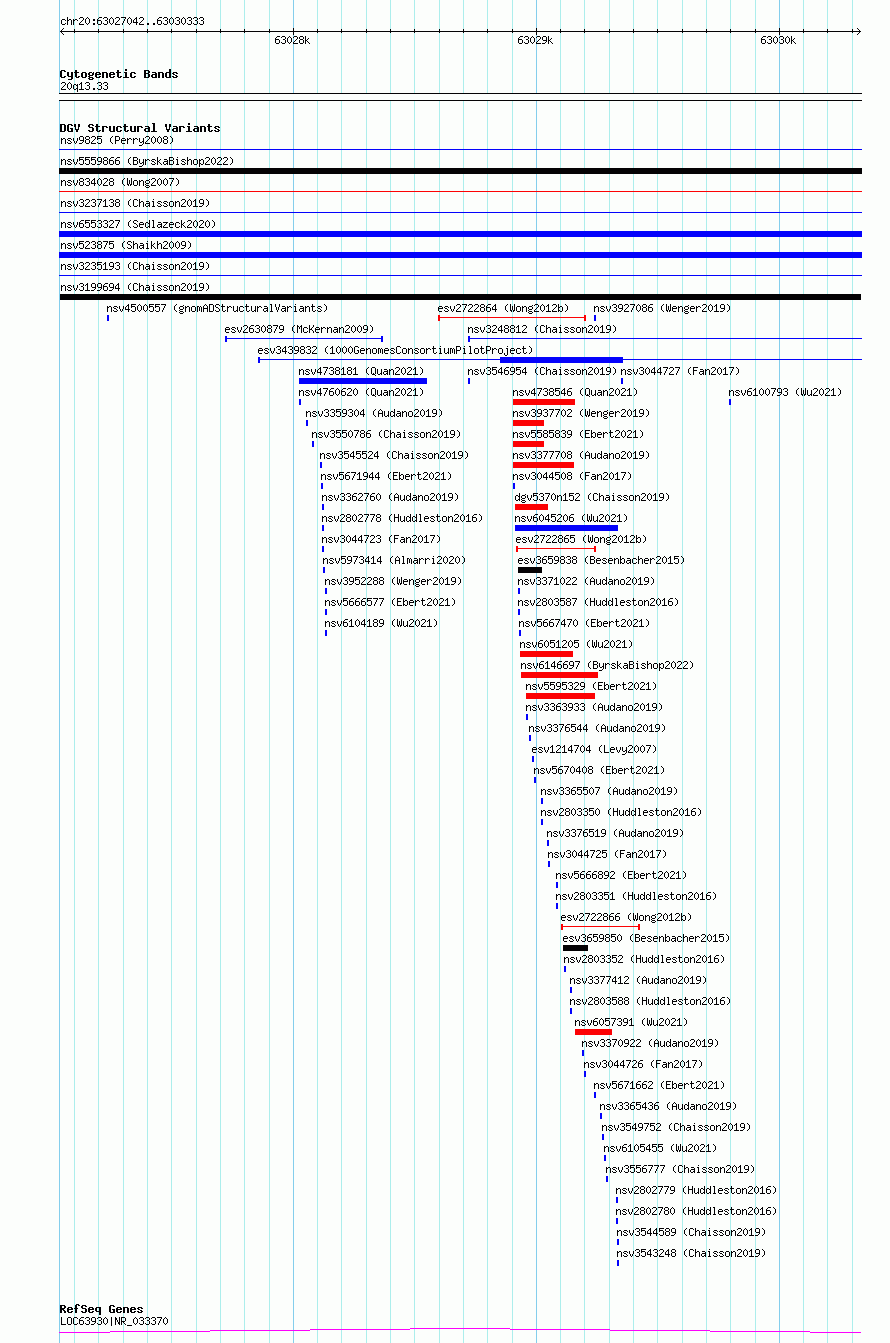This screenshot has height=1343, width=890.
Task: Select esv1214704 (Levy2007) variant
Action: point(594,749)
